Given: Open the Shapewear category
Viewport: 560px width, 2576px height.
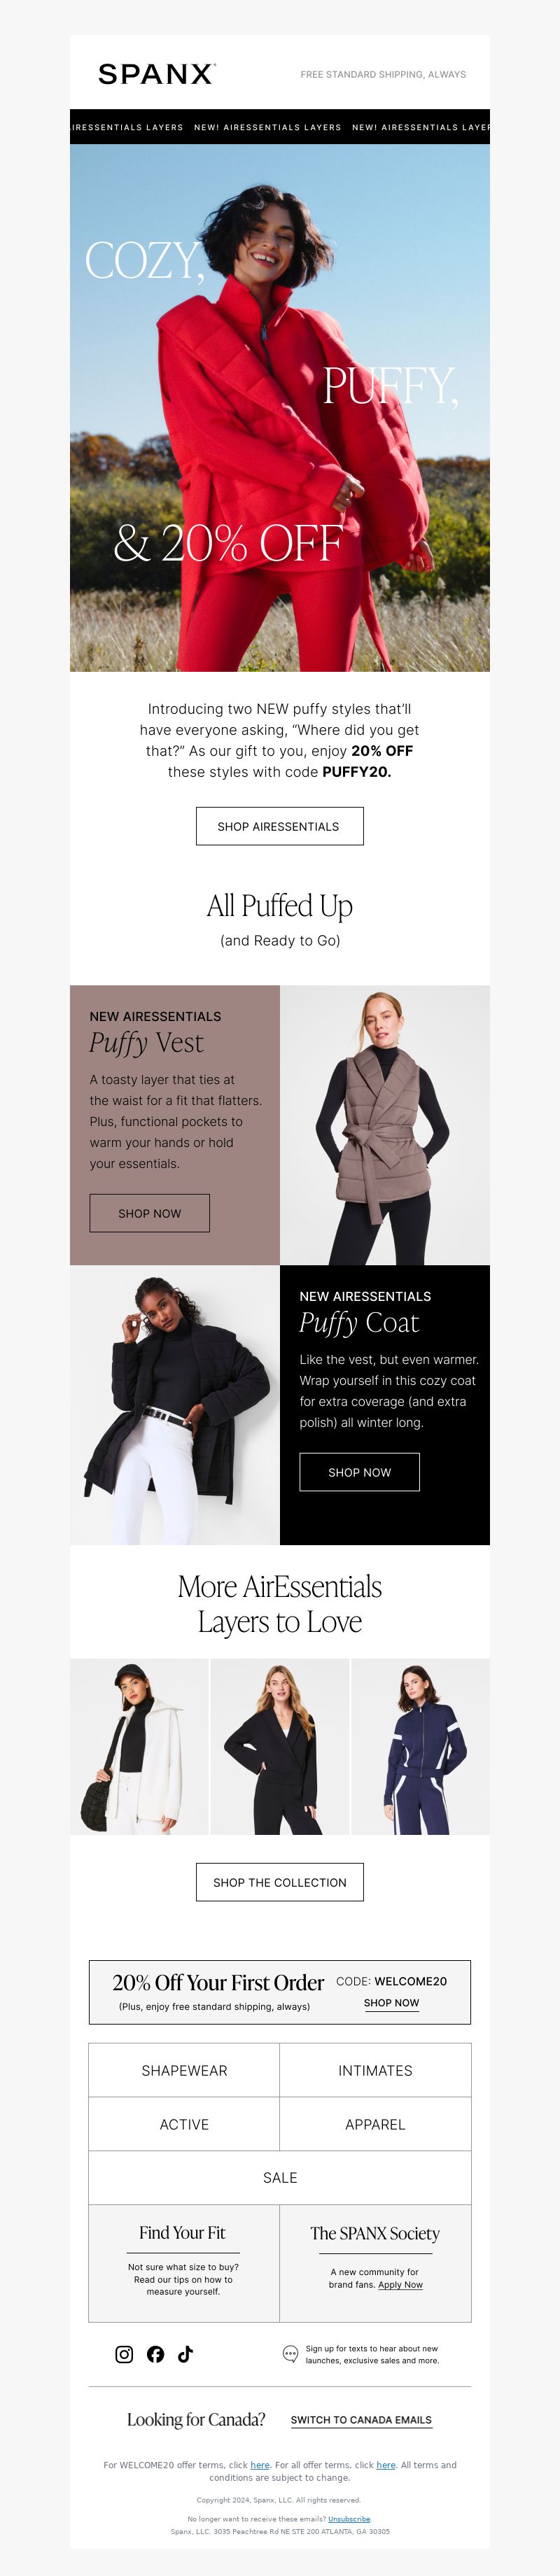Looking at the screenshot, I should point(184,2070).
